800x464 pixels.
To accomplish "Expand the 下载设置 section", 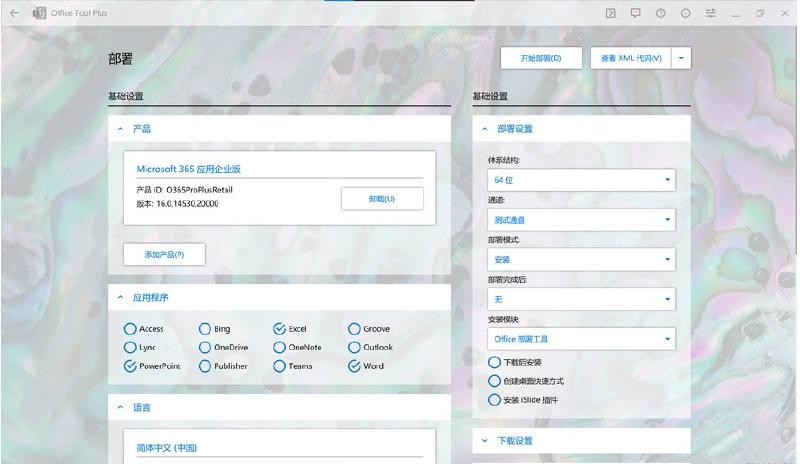I will tap(485, 441).
